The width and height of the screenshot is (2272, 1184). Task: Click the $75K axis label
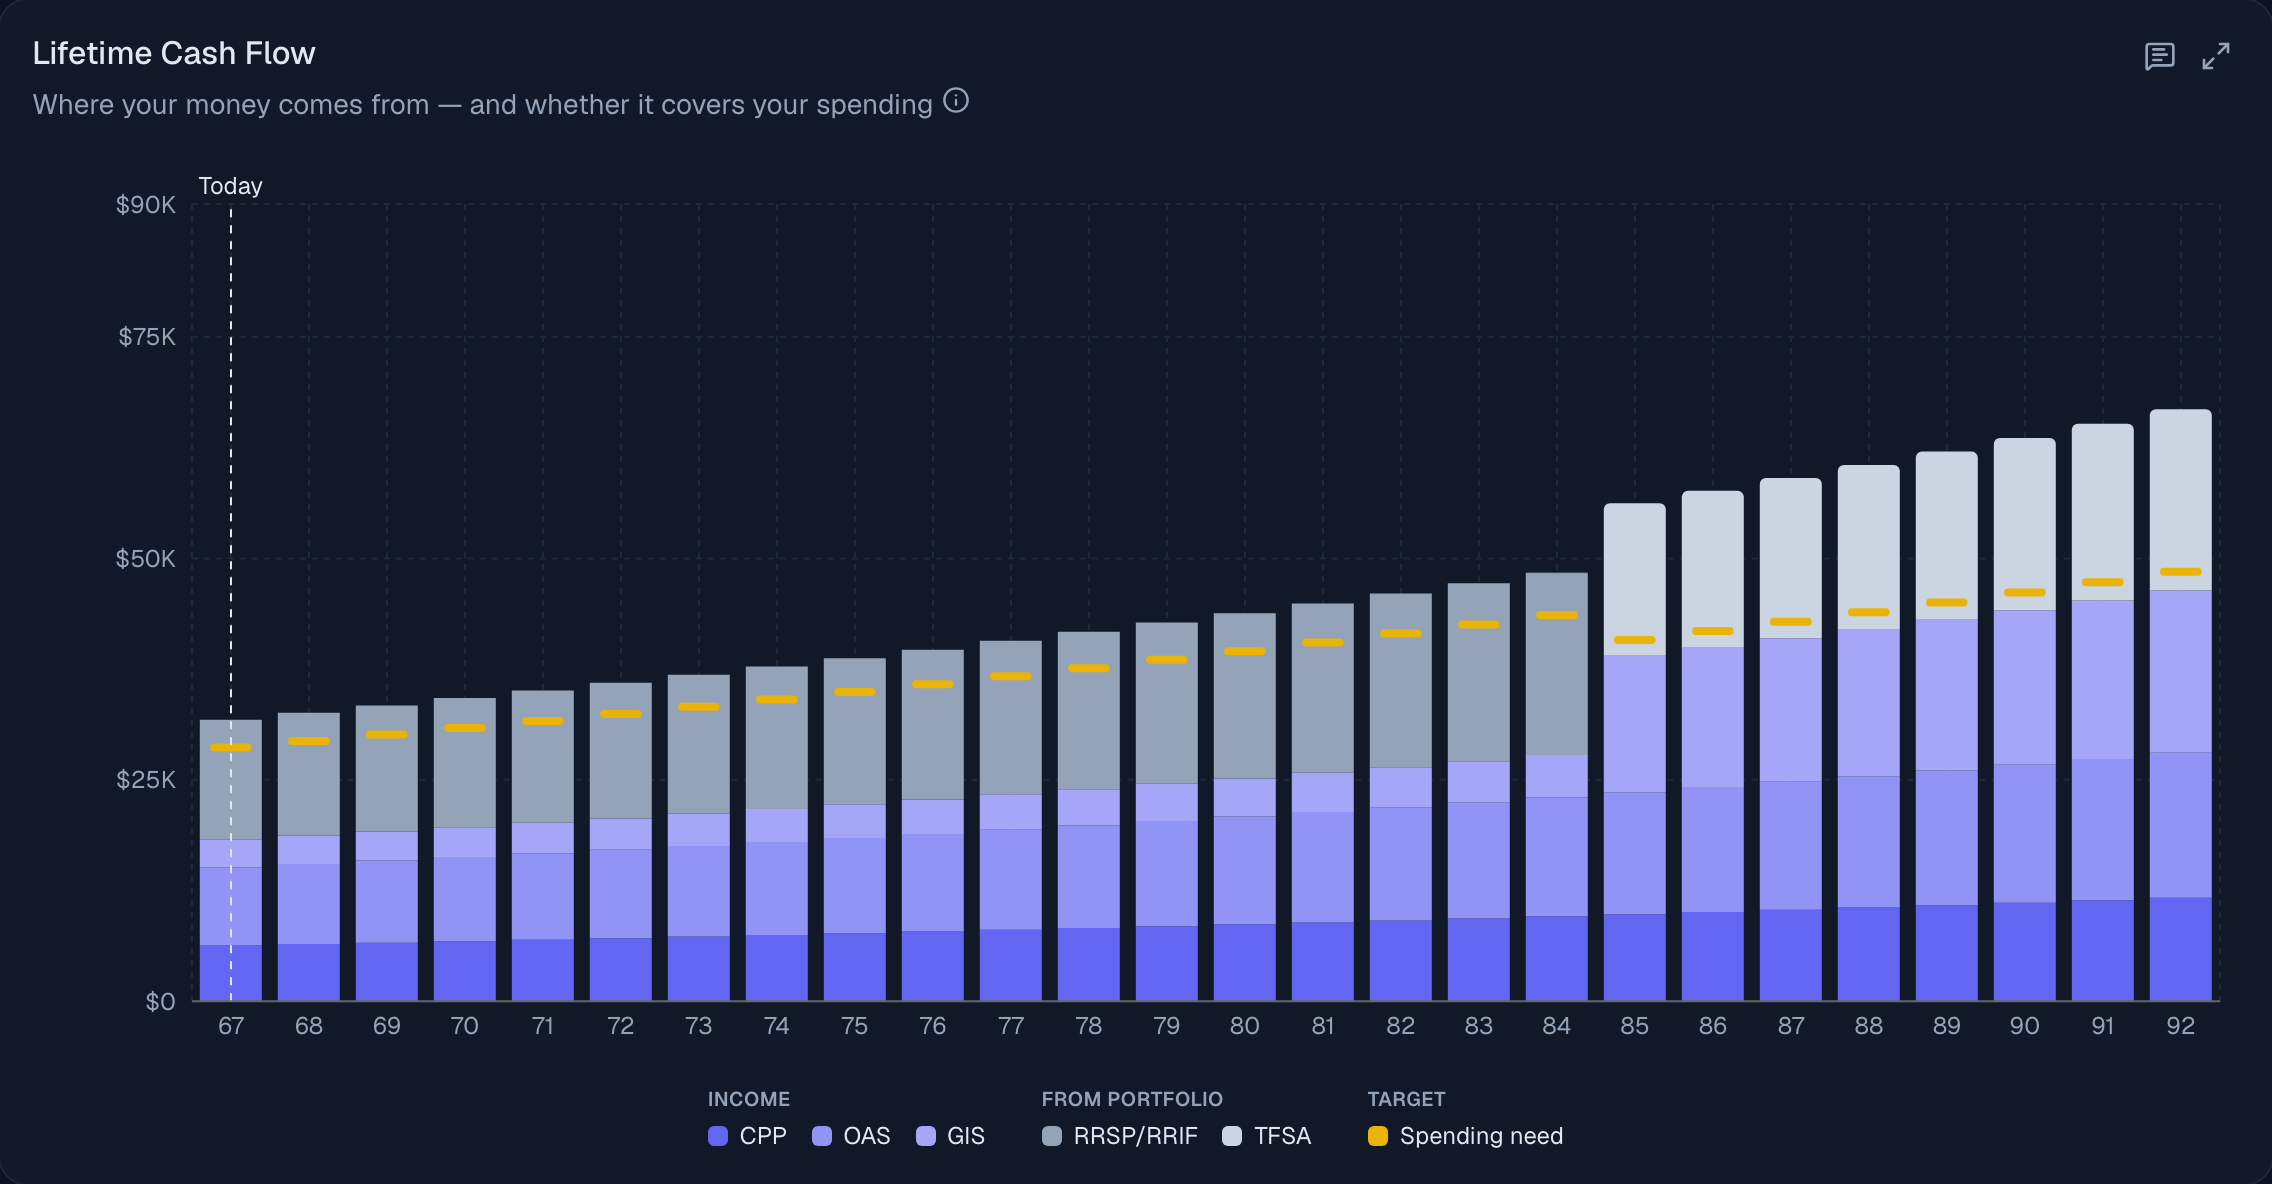147,337
